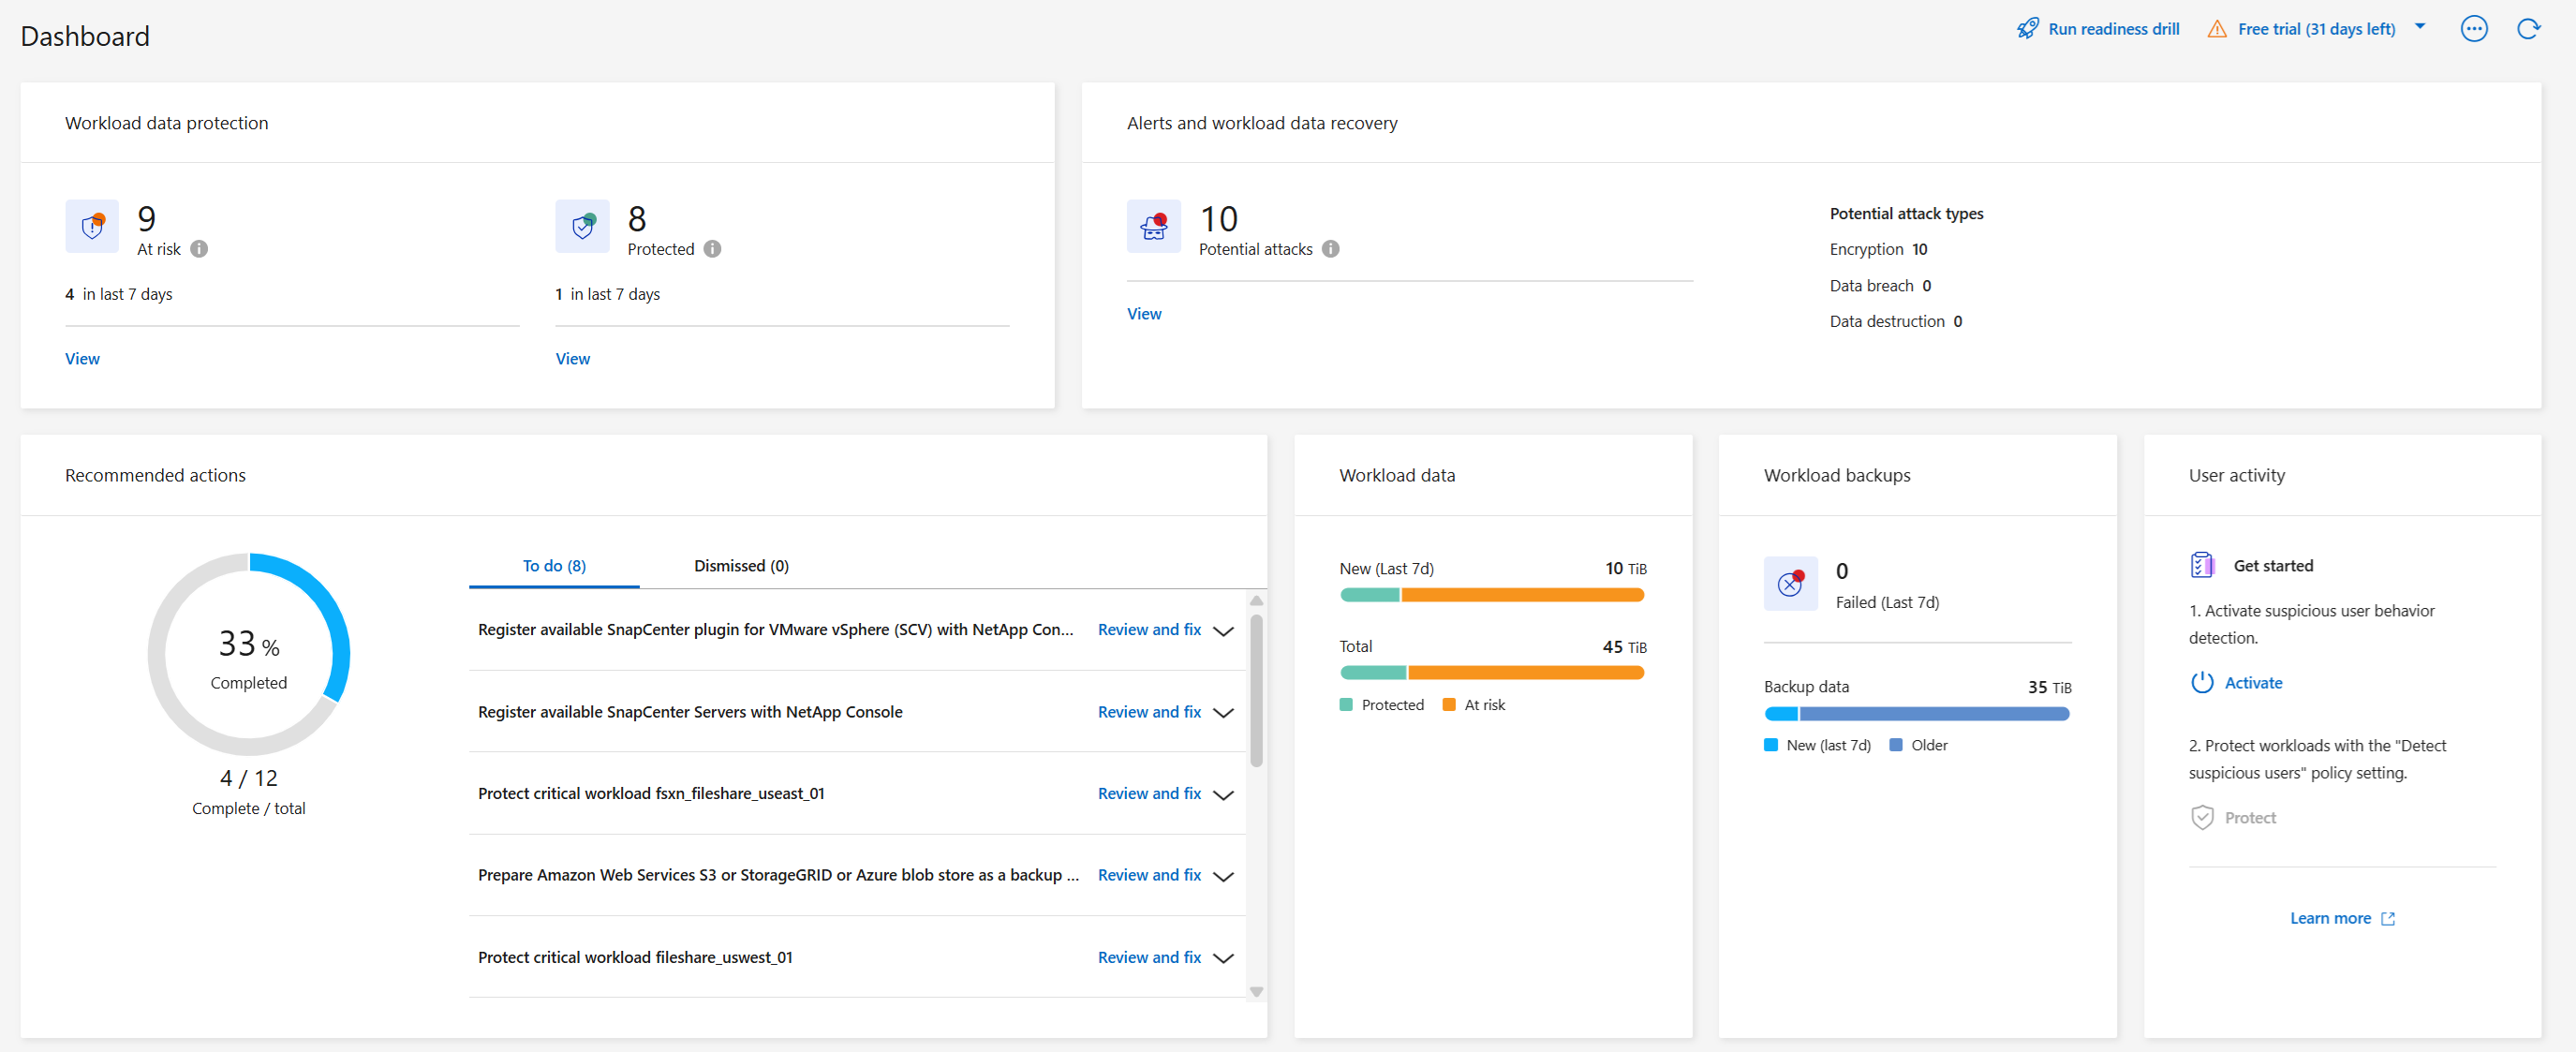Click the Protected info icon
The image size is (2576, 1052).
[712, 249]
